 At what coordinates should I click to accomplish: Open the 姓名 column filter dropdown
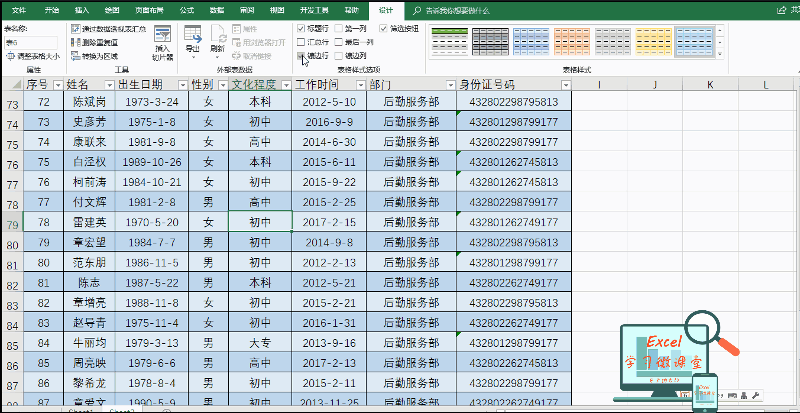[109, 85]
